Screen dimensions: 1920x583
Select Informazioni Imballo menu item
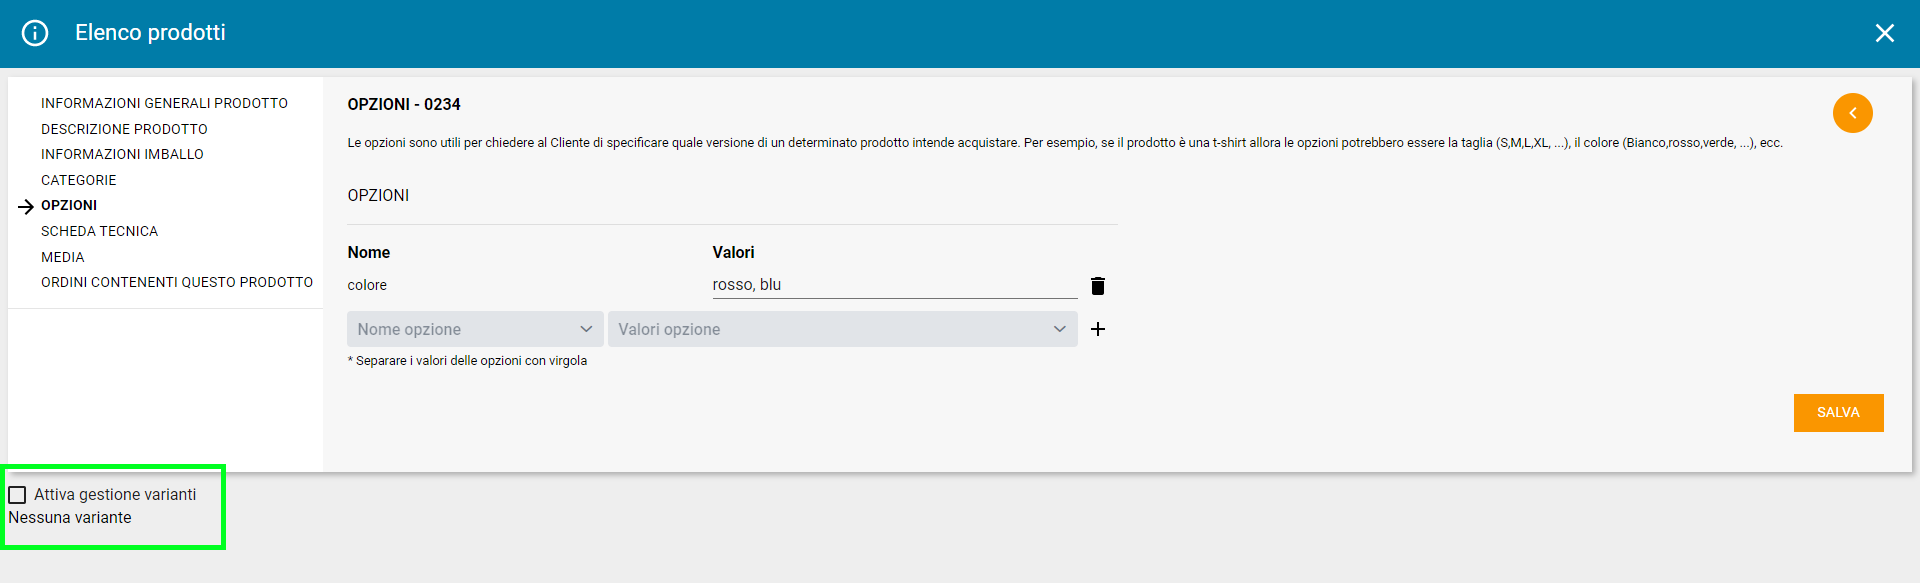point(122,154)
